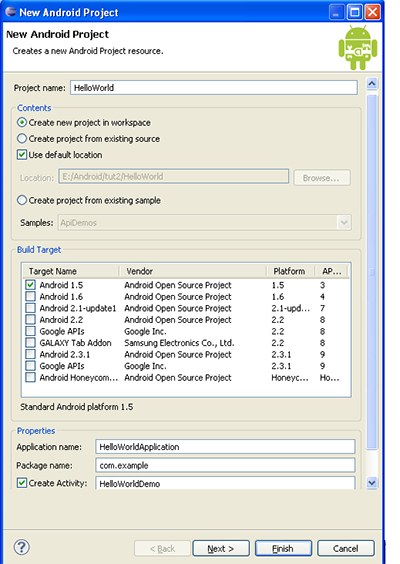
Task: Click the vertical scrollbar thumb
Action: 372,272
